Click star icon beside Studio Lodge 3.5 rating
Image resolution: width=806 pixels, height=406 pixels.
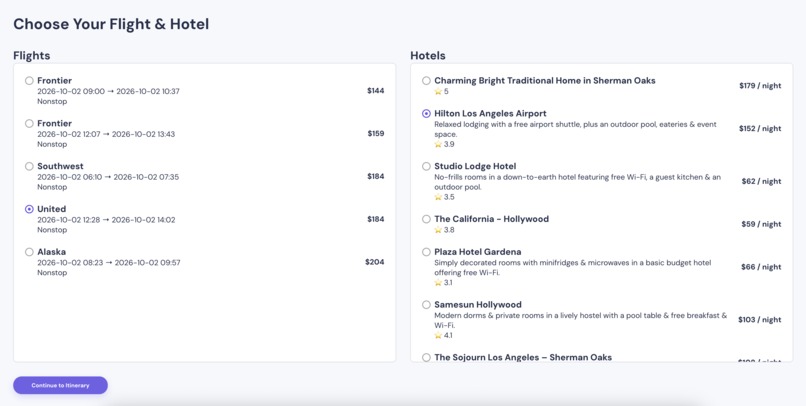tap(438, 197)
